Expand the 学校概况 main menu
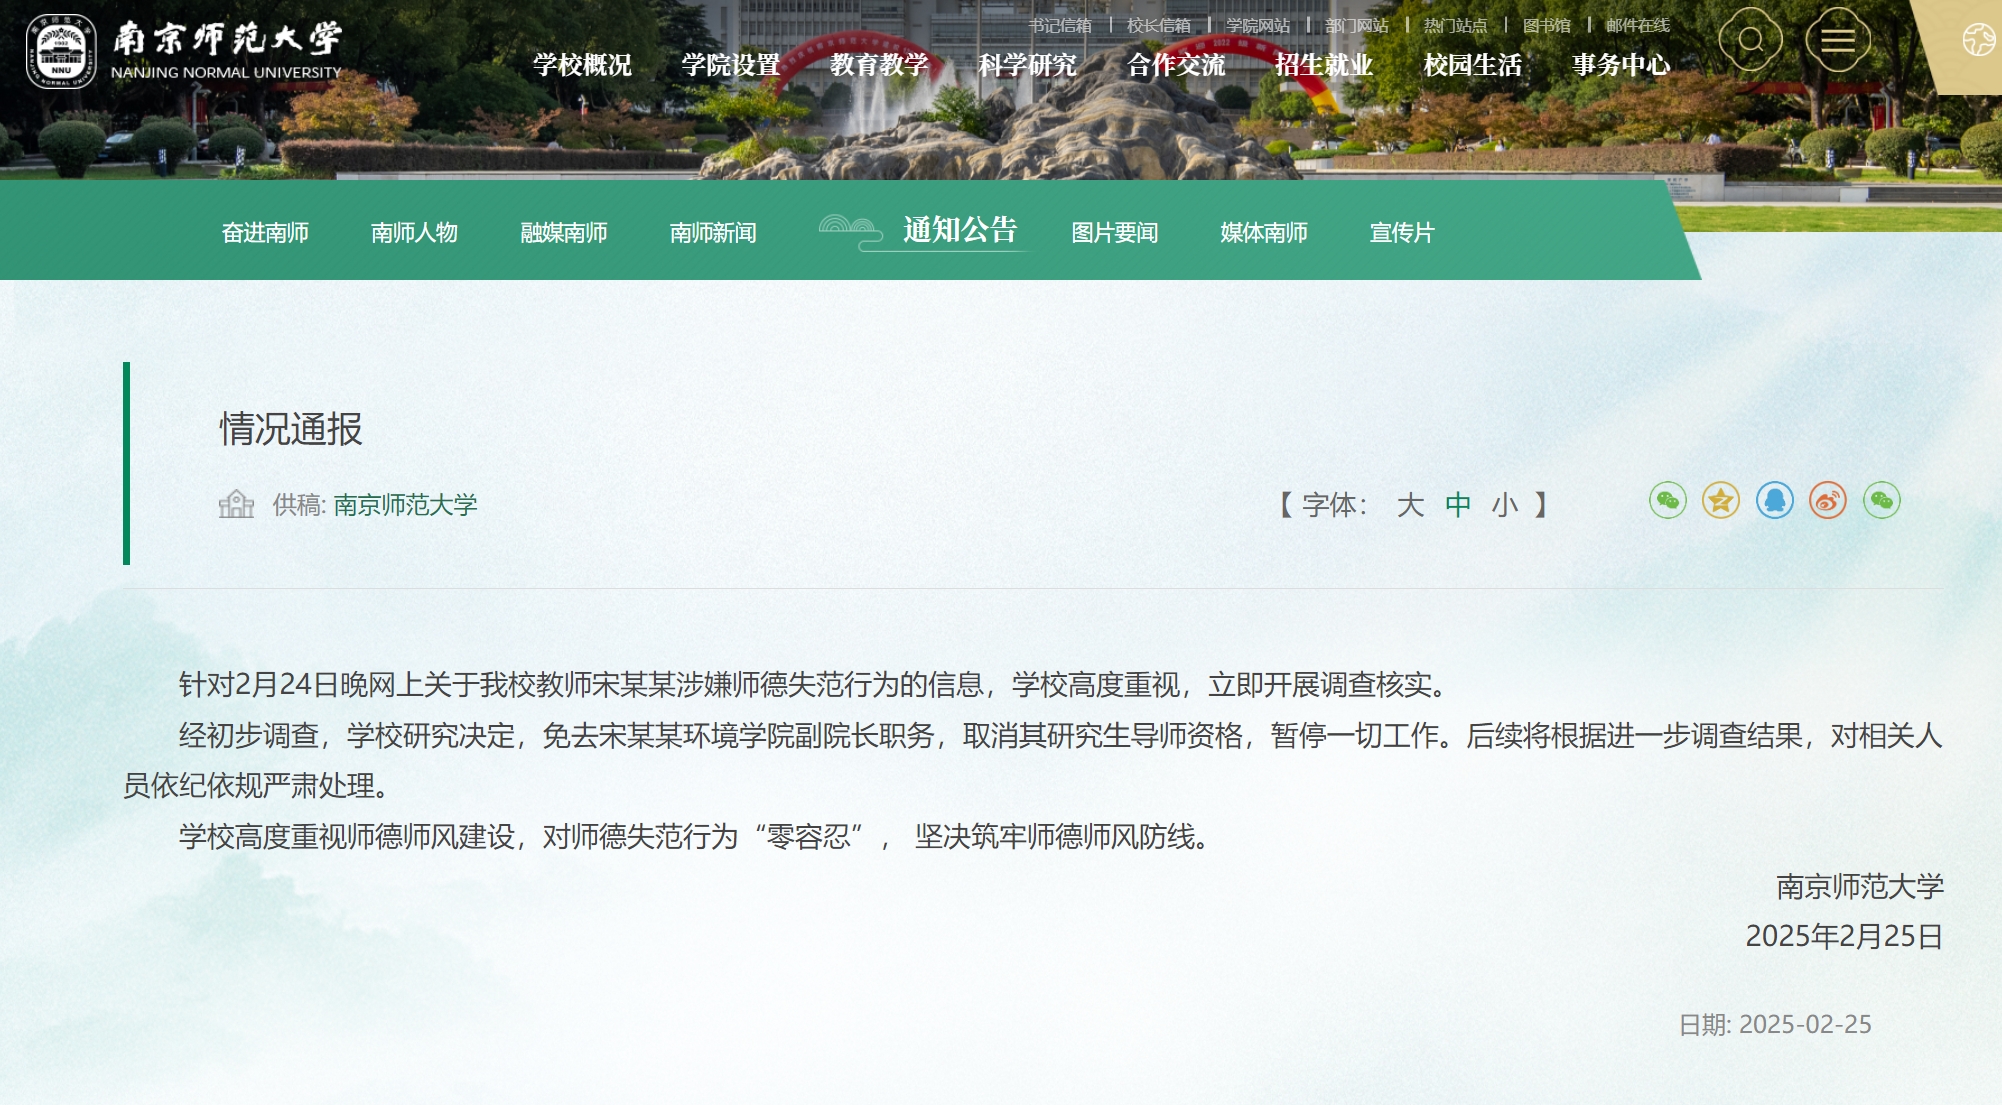Screen dimensions: 2002x1105 pyautogui.click(x=582, y=65)
